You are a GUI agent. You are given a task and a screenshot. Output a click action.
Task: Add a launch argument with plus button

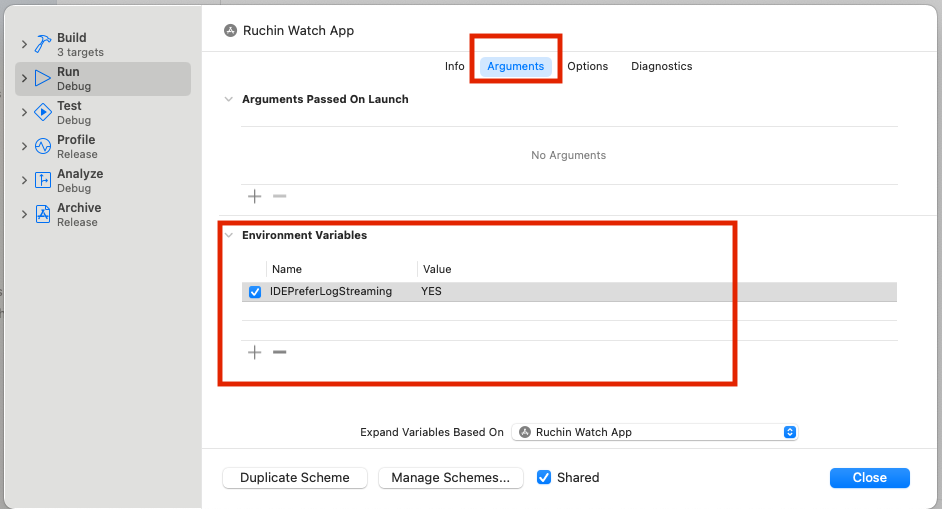tap(255, 196)
